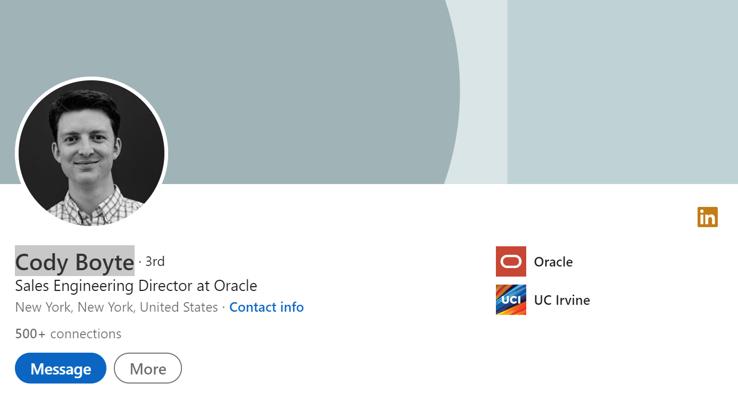Go to the Oracle company name link

(553, 262)
